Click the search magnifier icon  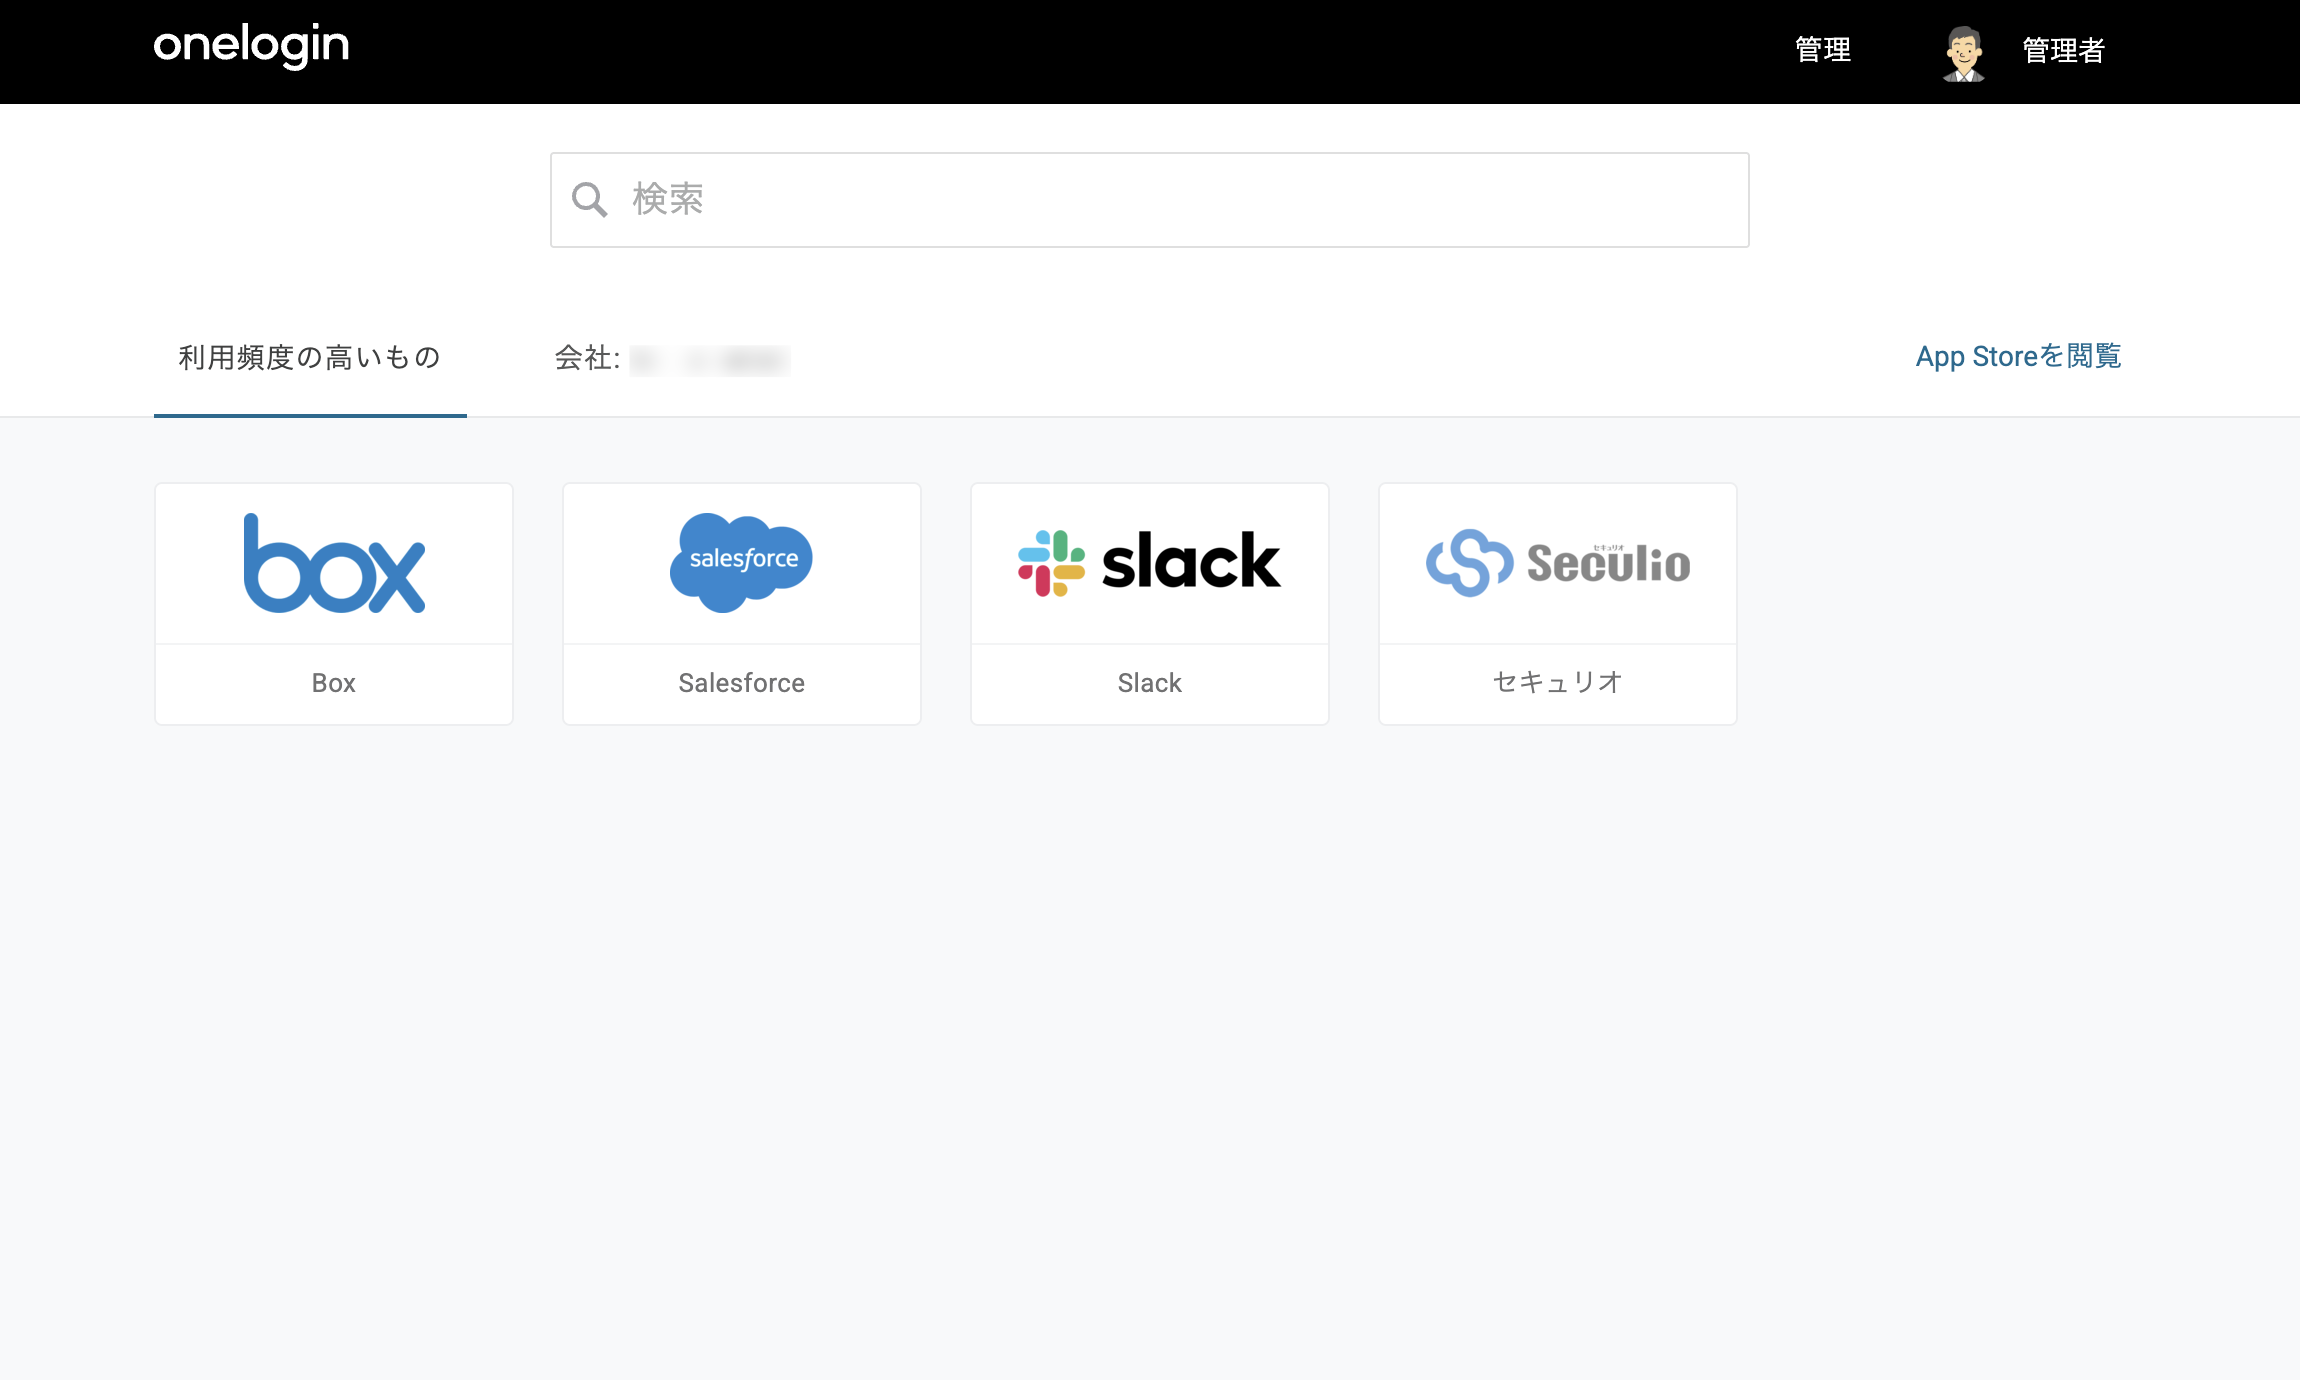tap(589, 200)
